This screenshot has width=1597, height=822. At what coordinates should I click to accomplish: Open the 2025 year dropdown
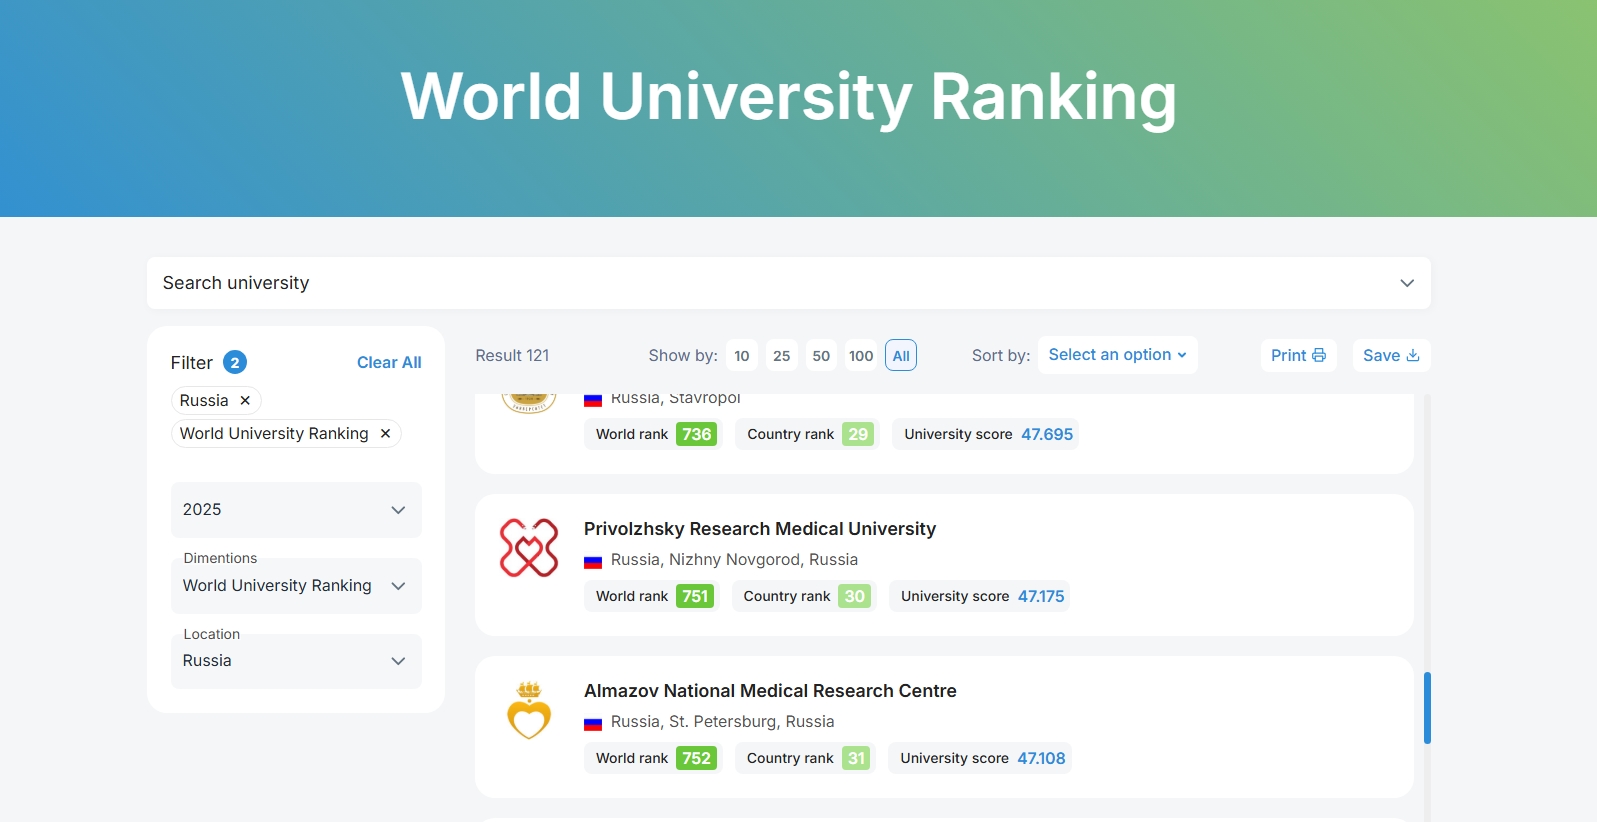(296, 510)
